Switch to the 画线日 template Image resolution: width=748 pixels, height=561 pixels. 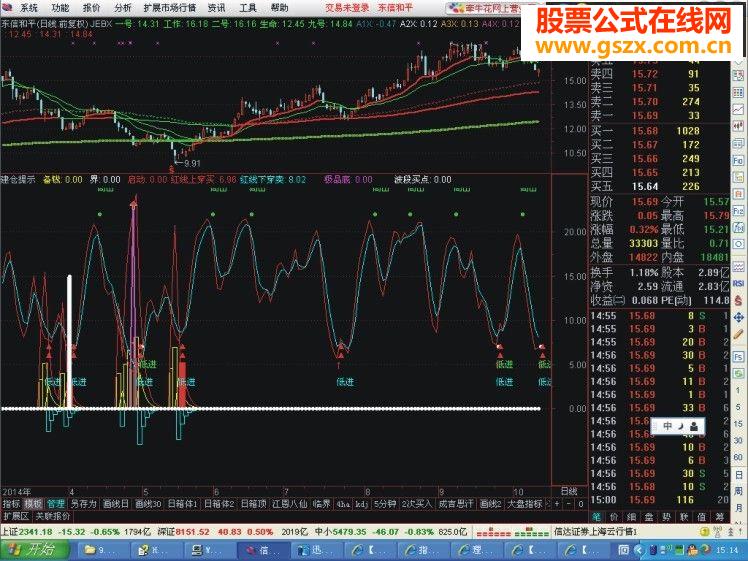pos(115,504)
